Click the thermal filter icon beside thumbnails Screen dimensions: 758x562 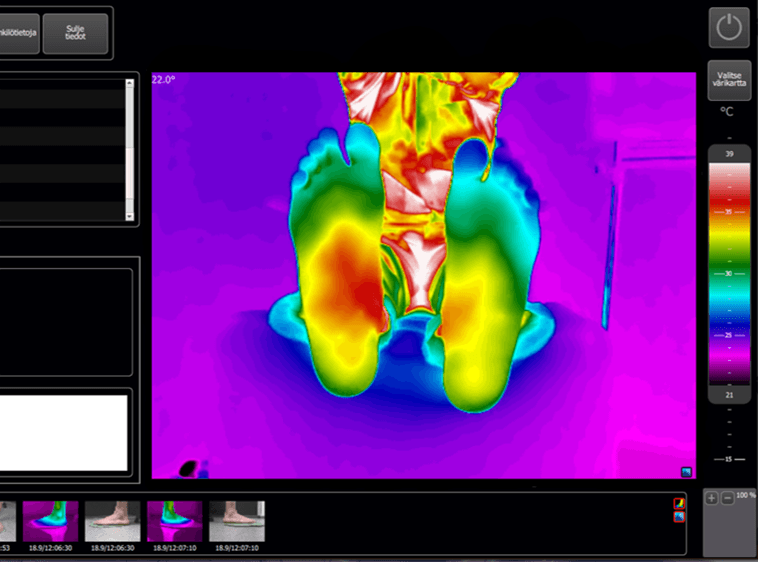(680, 503)
